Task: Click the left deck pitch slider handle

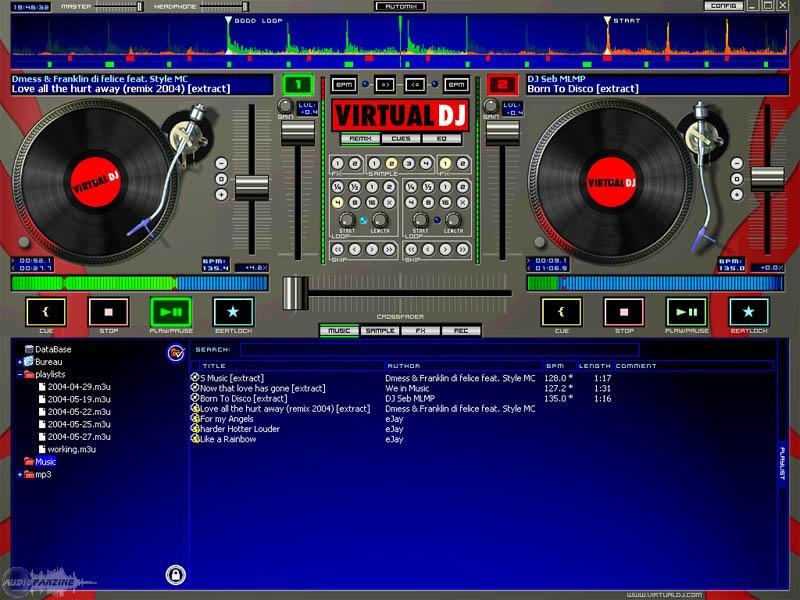Action: (x=252, y=187)
